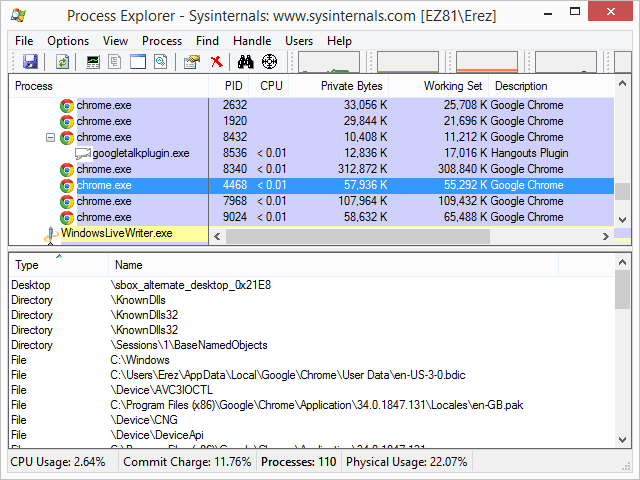
Task: Select the \Sessions\1\BaseNamedObjects handle entry
Action: pyautogui.click(x=189, y=345)
